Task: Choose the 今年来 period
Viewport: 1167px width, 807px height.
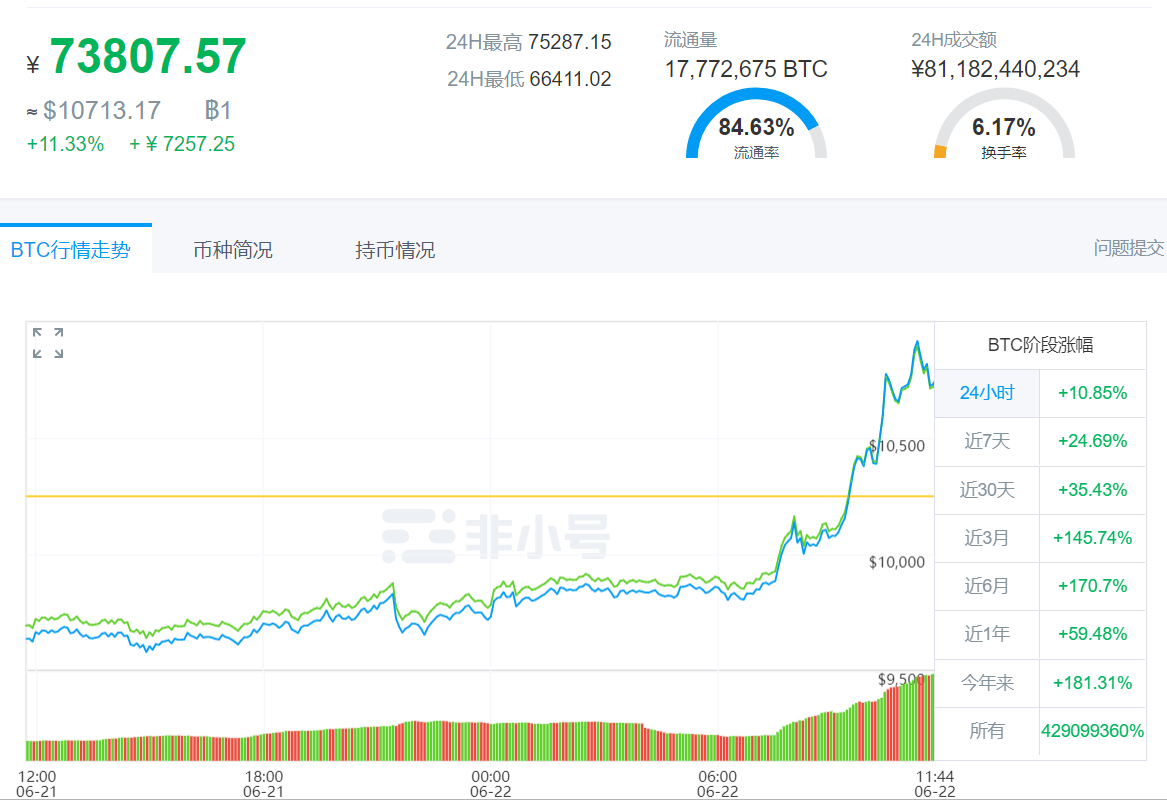Action: click(987, 683)
